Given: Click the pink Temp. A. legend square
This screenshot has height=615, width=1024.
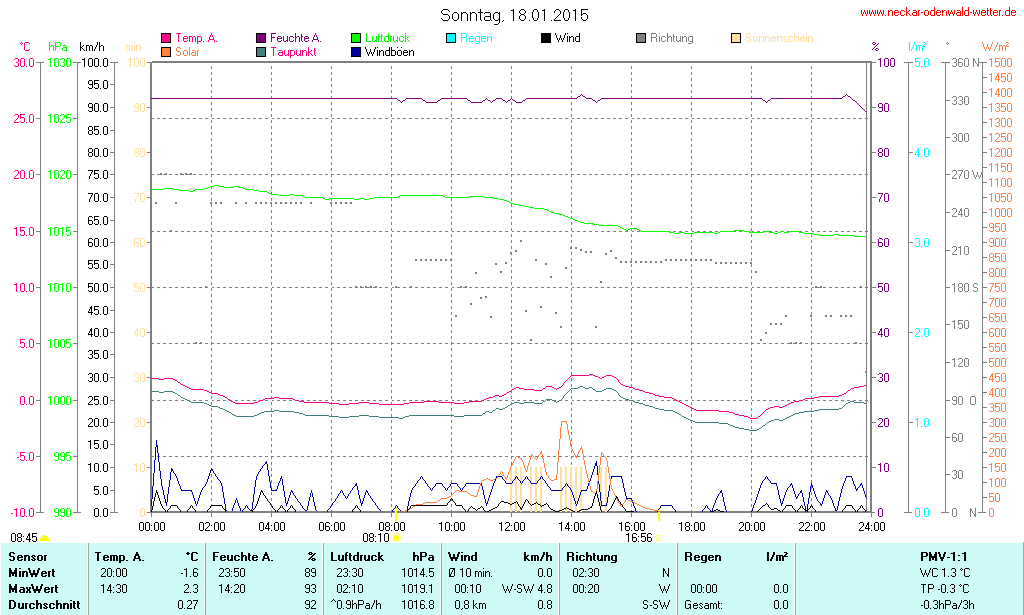Looking at the screenshot, I should click(166, 38).
